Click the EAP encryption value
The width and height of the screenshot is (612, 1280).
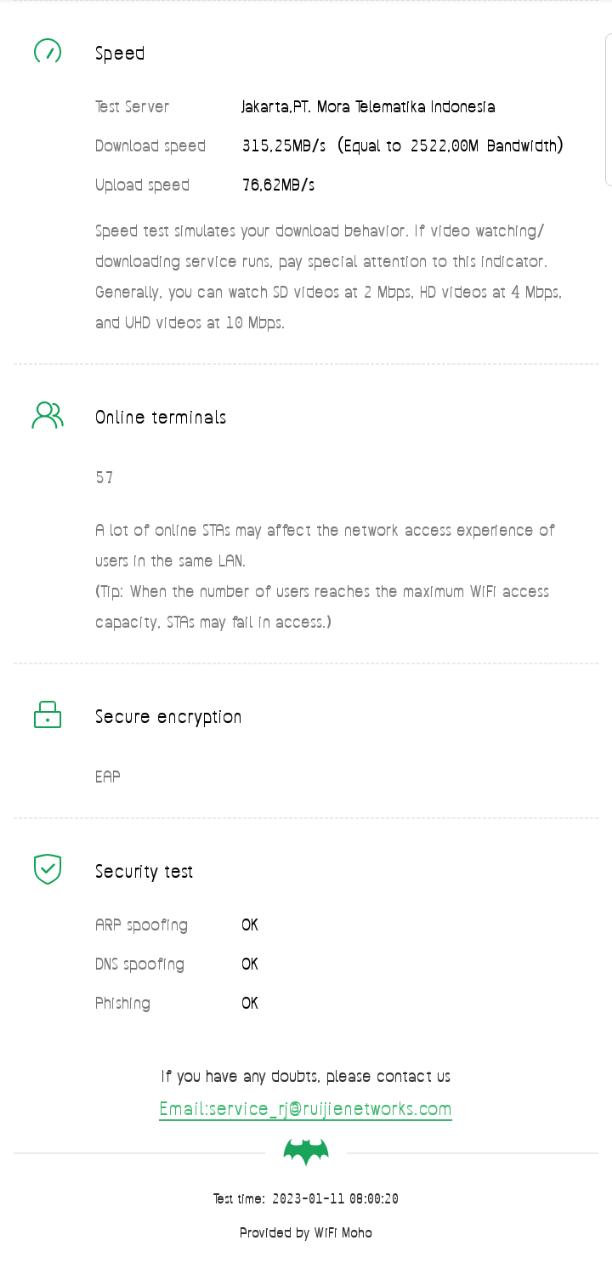point(108,776)
